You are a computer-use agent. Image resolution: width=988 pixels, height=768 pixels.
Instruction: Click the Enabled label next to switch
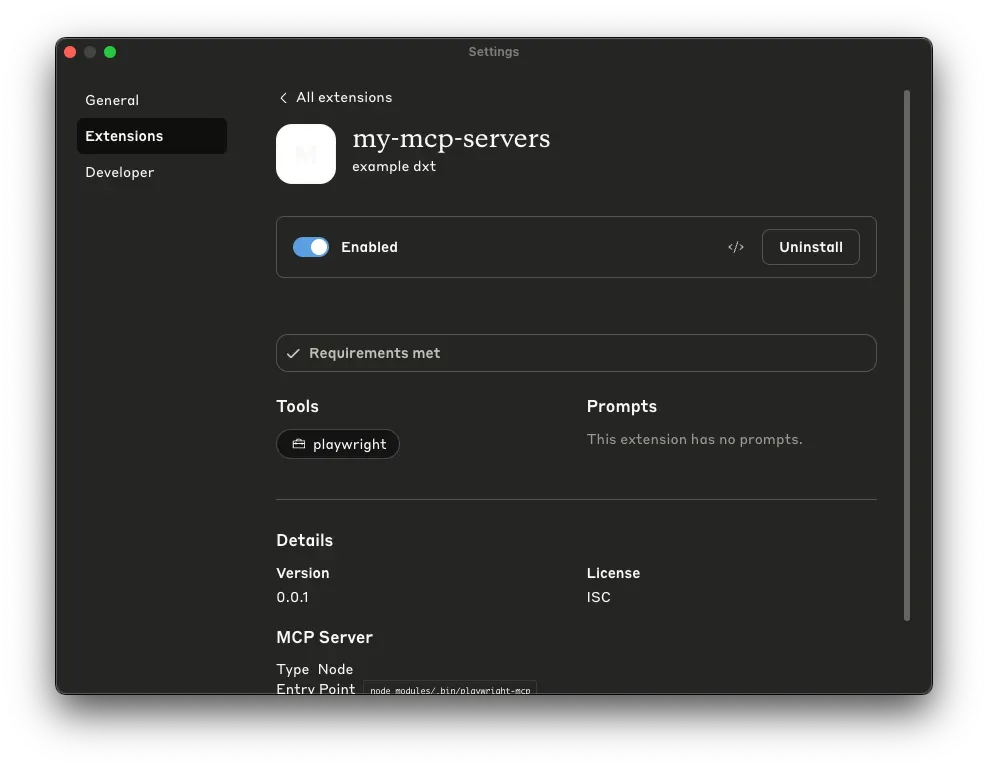[369, 247]
